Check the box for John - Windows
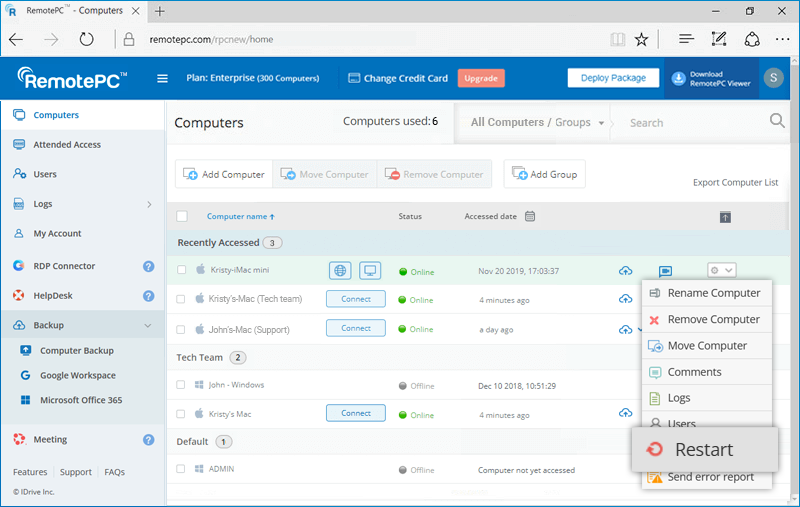 click(182, 385)
